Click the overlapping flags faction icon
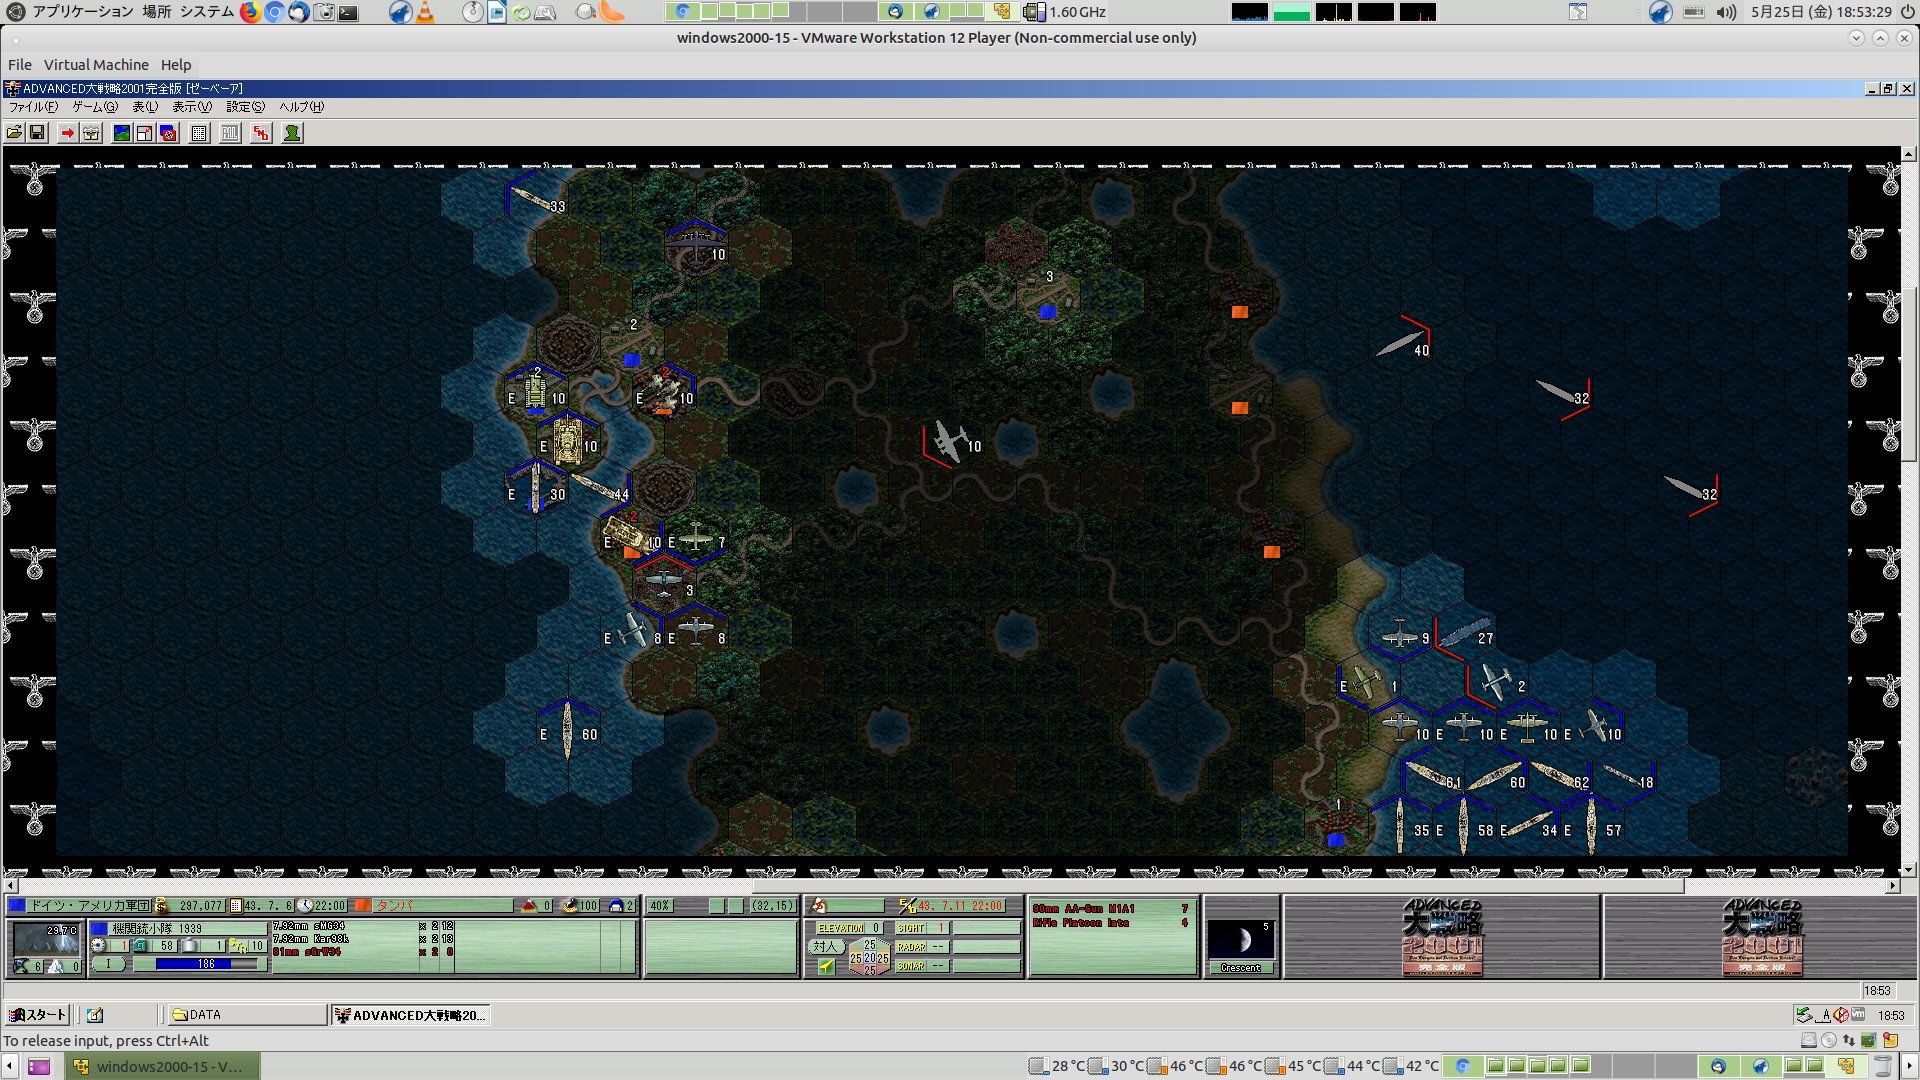This screenshot has width=1920, height=1080. 168,133
